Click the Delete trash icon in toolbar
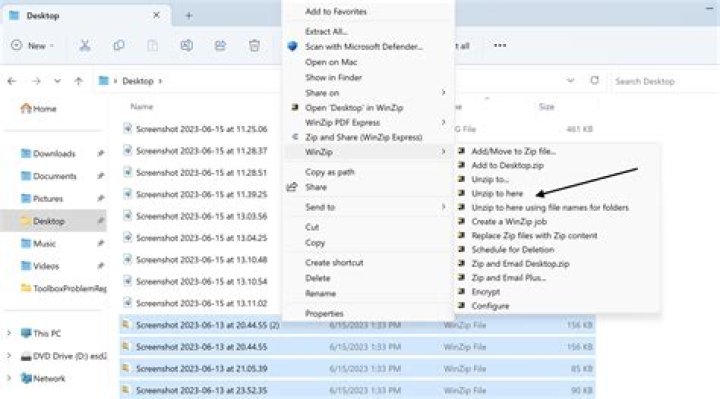This screenshot has height=399, width=720. pos(254,45)
